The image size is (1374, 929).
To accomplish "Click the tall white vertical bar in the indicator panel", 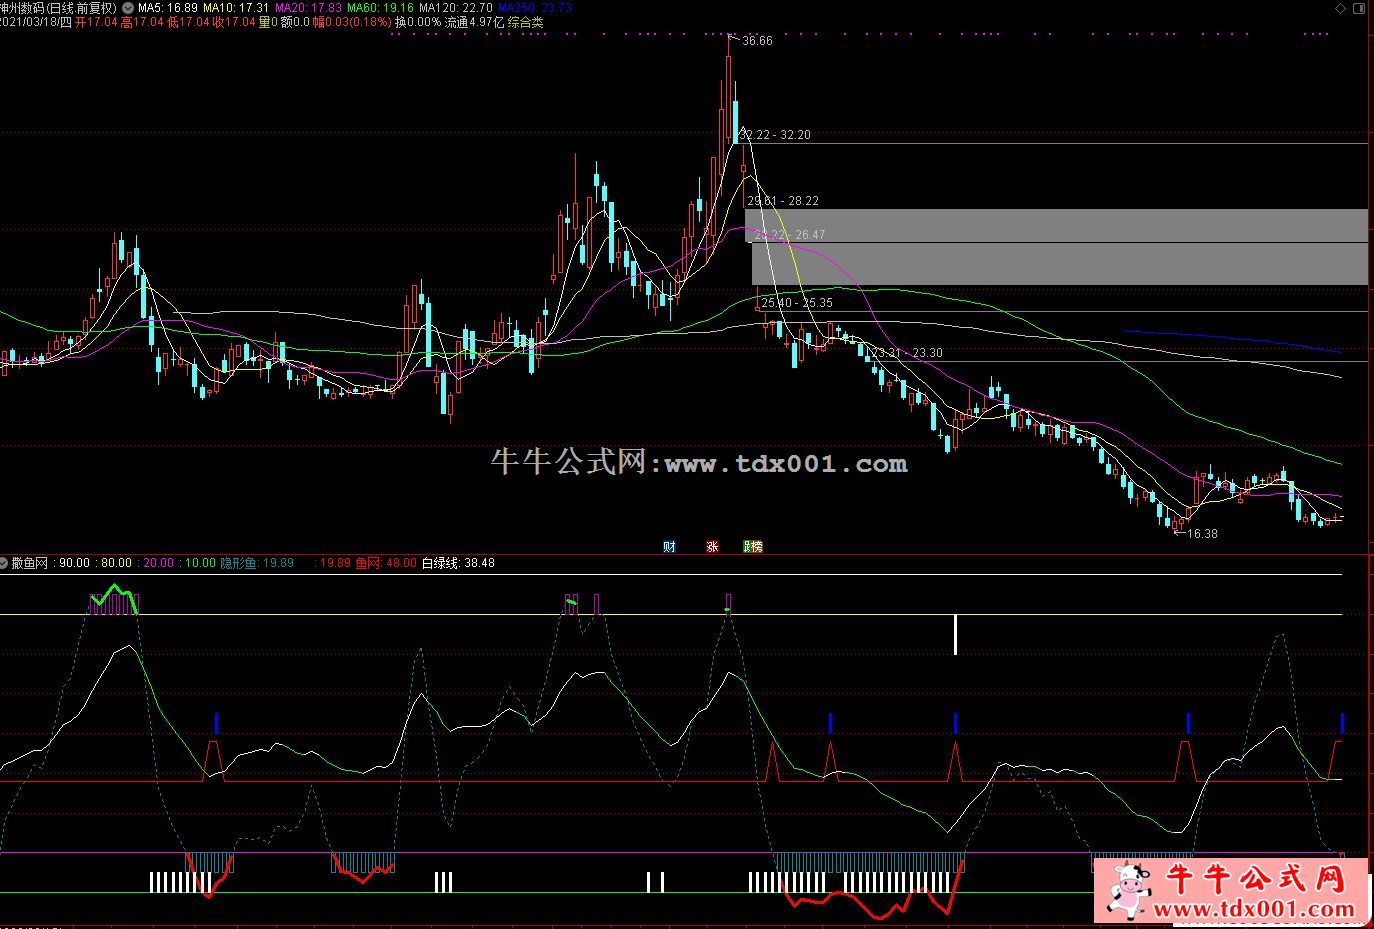I will click(955, 635).
